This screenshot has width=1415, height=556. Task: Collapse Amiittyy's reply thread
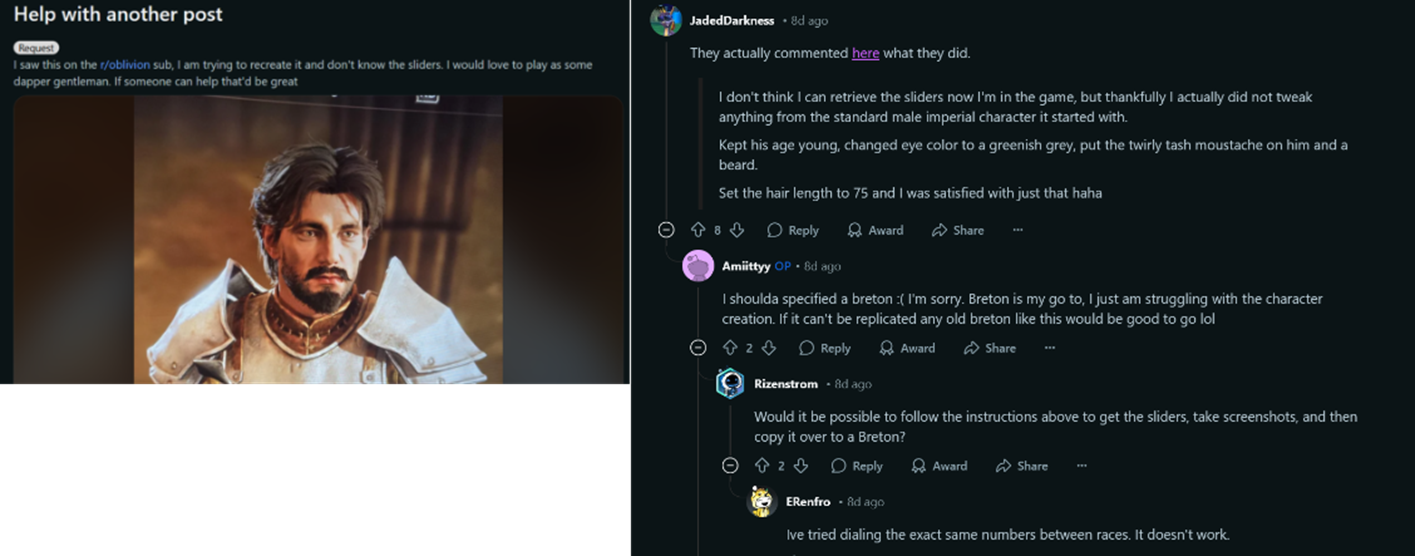pyautogui.click(x=698, y=348)
